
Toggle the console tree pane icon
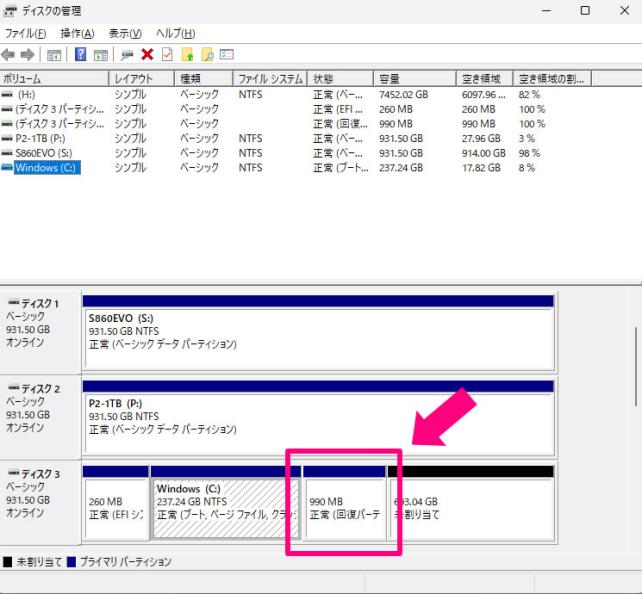tap(54, 55)
